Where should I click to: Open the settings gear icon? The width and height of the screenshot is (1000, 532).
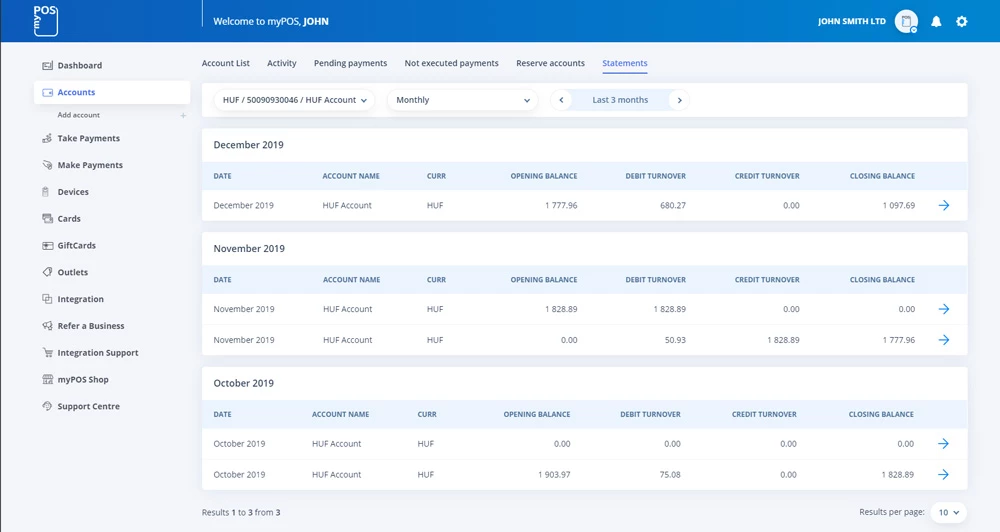962,21
